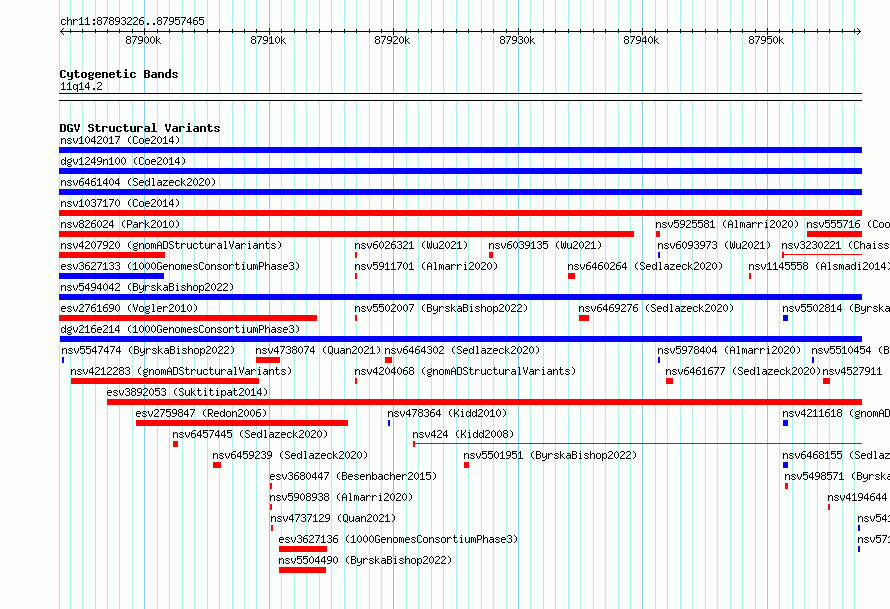Click the blue bar under esv3627133
The height and width of the screenshot is (609, 890).
tap(112, 276)
